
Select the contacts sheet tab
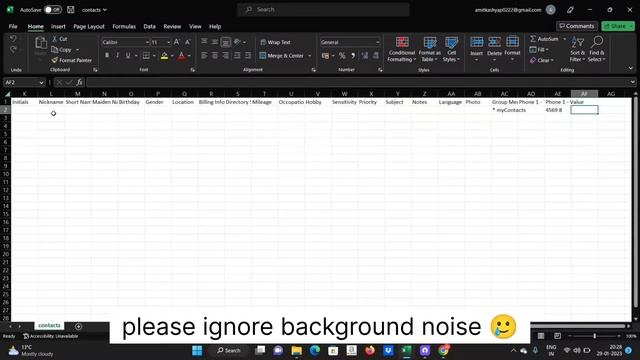point(49,325)
